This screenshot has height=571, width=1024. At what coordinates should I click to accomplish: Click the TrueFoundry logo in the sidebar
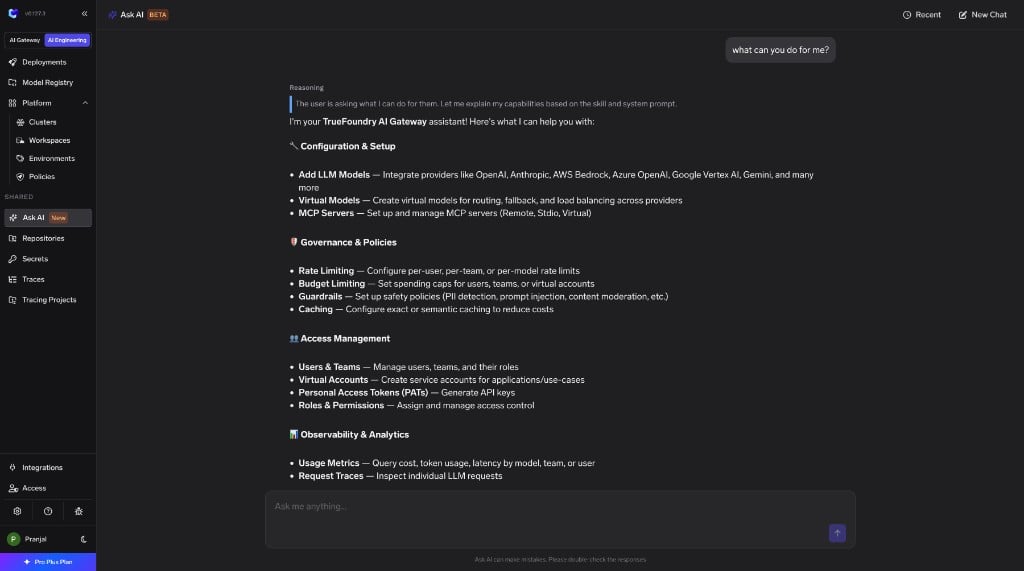12,13
